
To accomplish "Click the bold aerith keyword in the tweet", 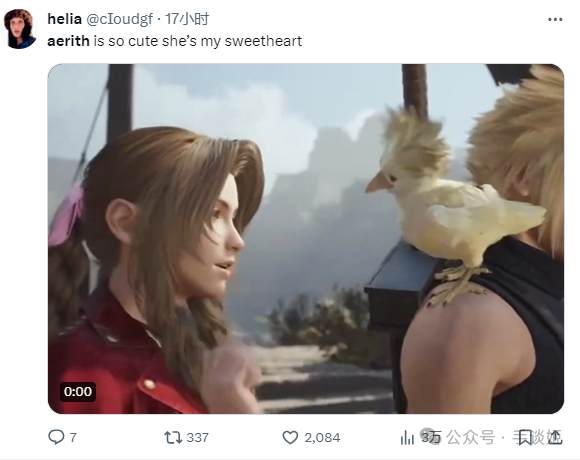I will (x=68, y=41).
